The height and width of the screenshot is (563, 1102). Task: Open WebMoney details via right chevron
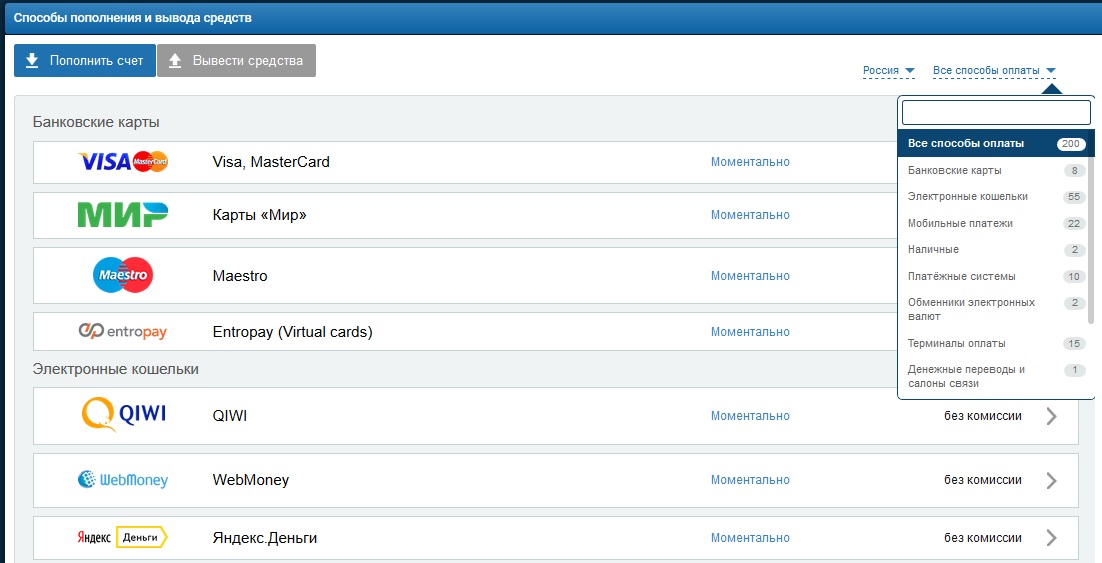pyautogui.click(x=1051, y=480)
